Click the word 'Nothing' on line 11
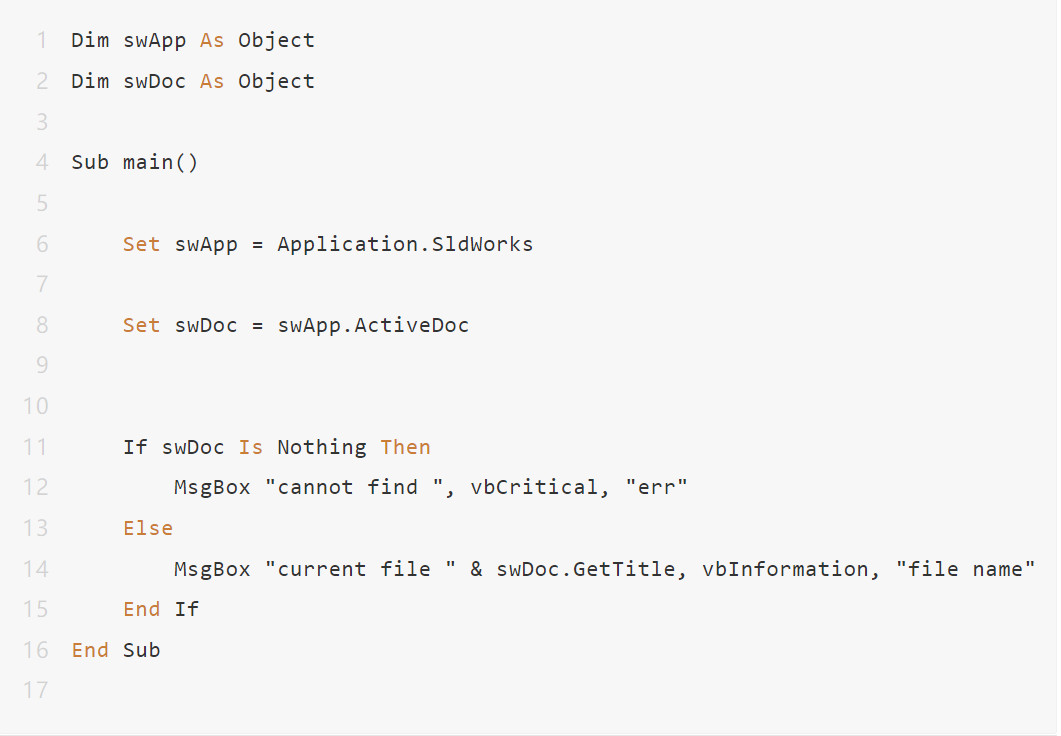 tap(321, 447)
